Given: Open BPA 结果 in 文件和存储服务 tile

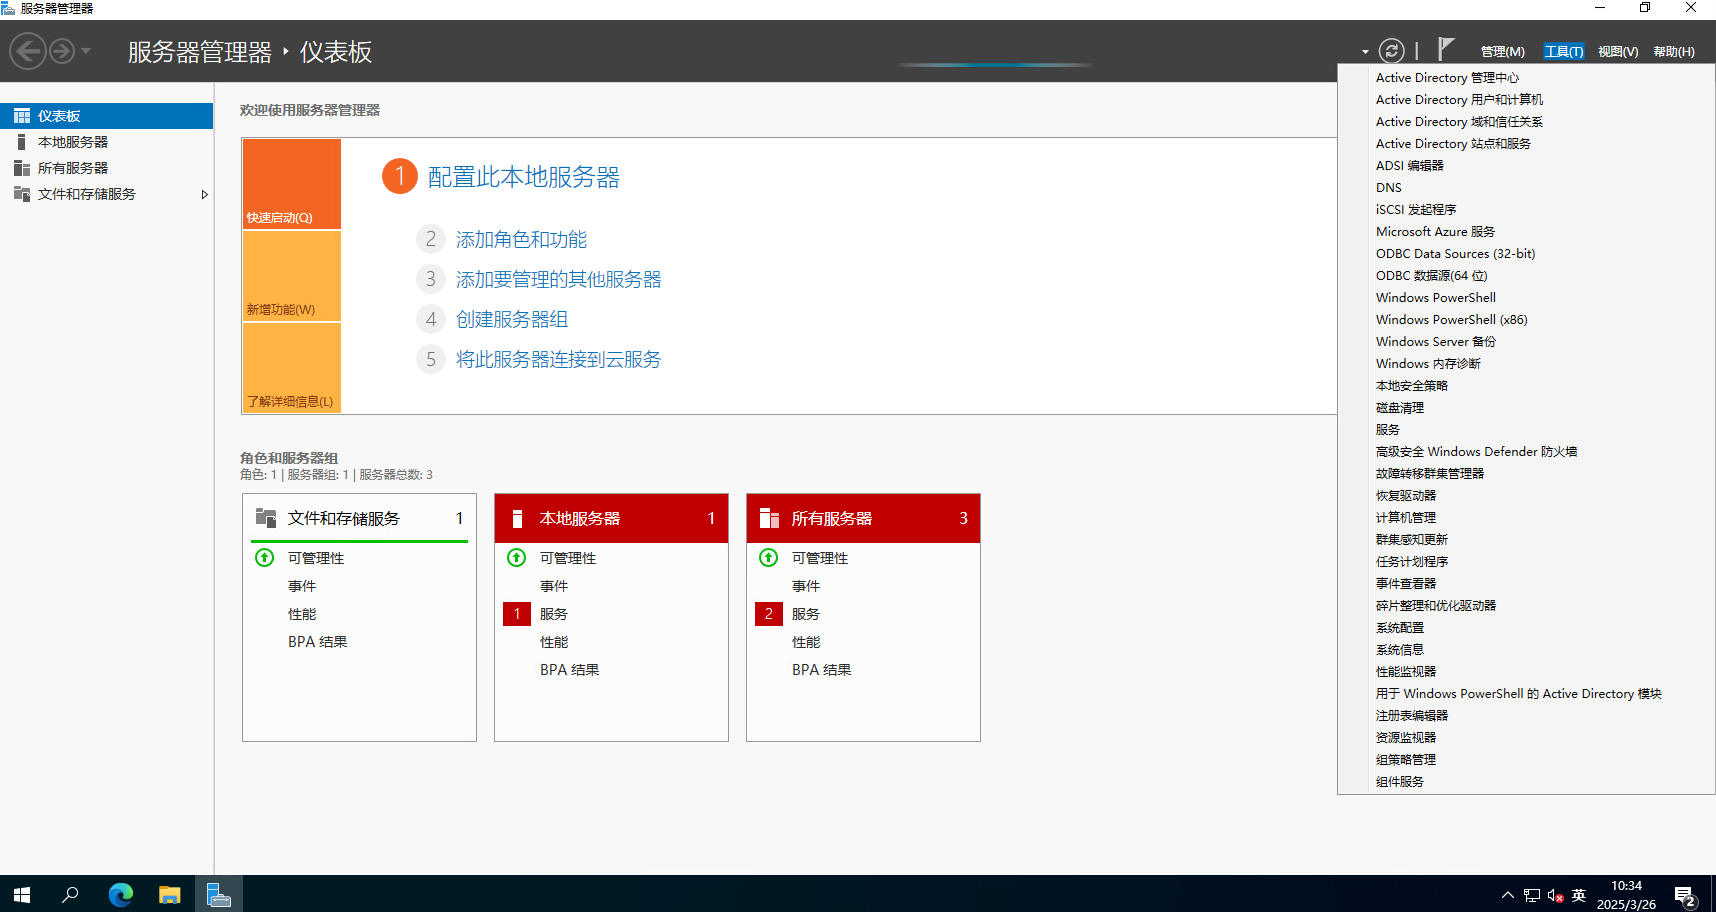Looking at the screenshot, I should (318, 642).
